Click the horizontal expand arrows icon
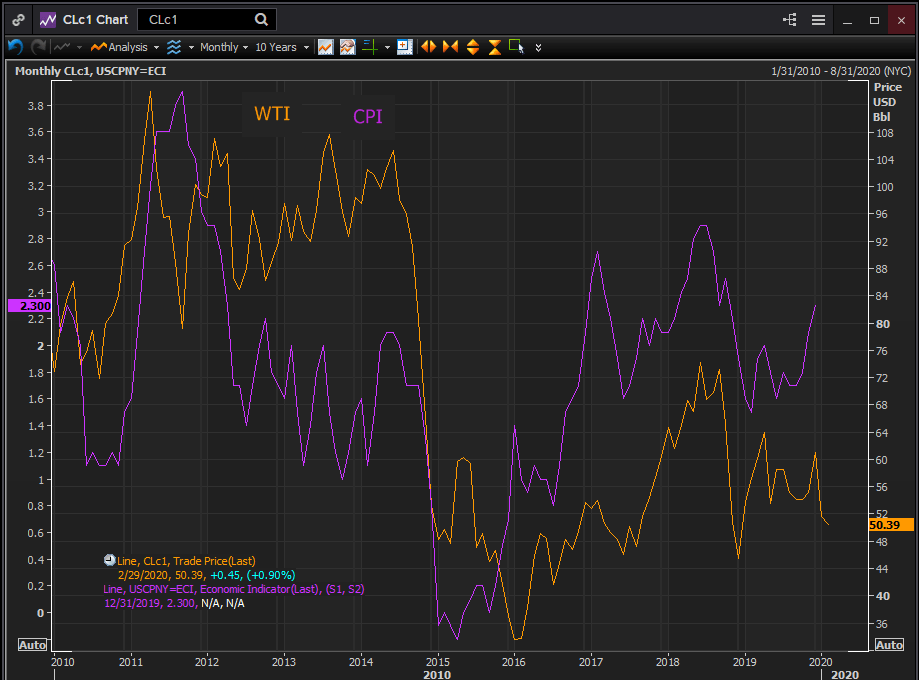Image resolution: width=919 pixels, height=680 pixels. pyautogui.click(x=428, y=47)
